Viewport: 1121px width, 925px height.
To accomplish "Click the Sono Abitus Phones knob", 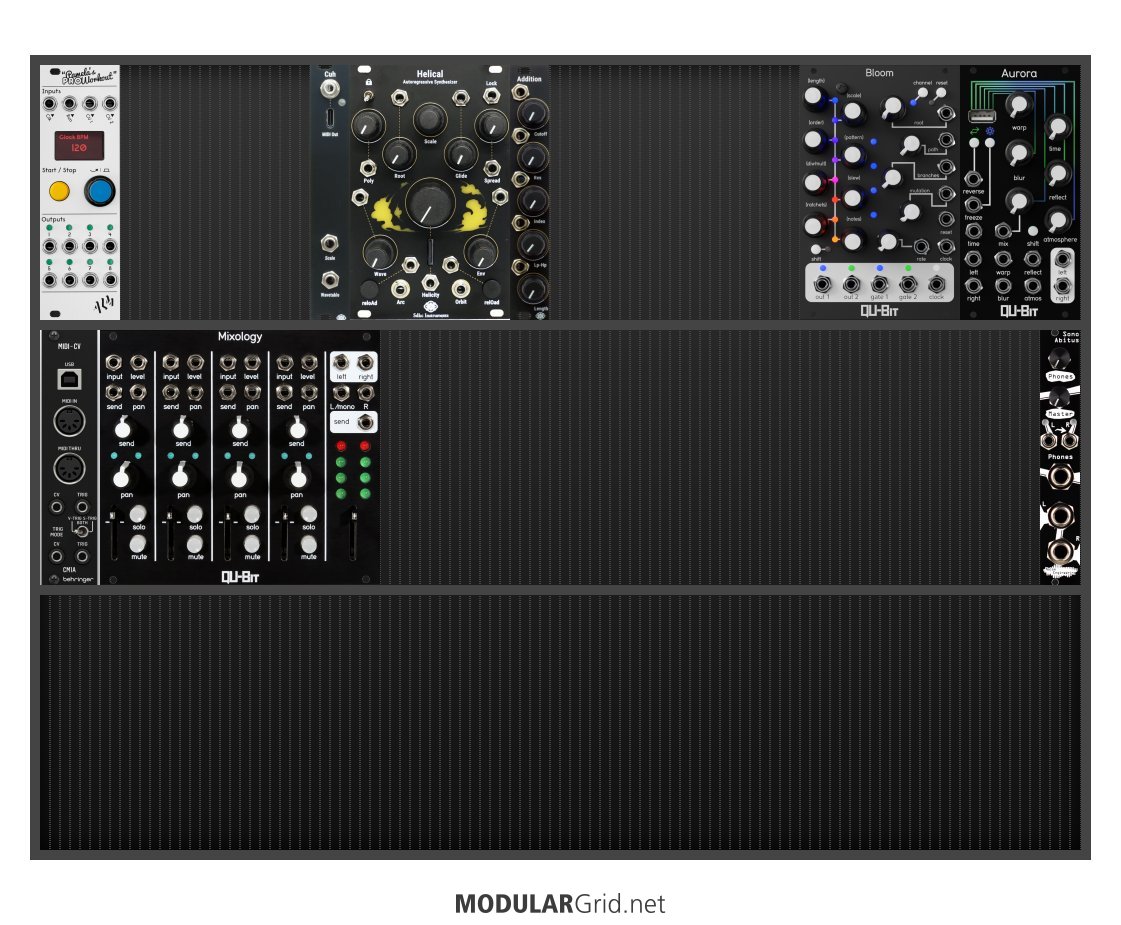I will click(x=1059, y=357).
